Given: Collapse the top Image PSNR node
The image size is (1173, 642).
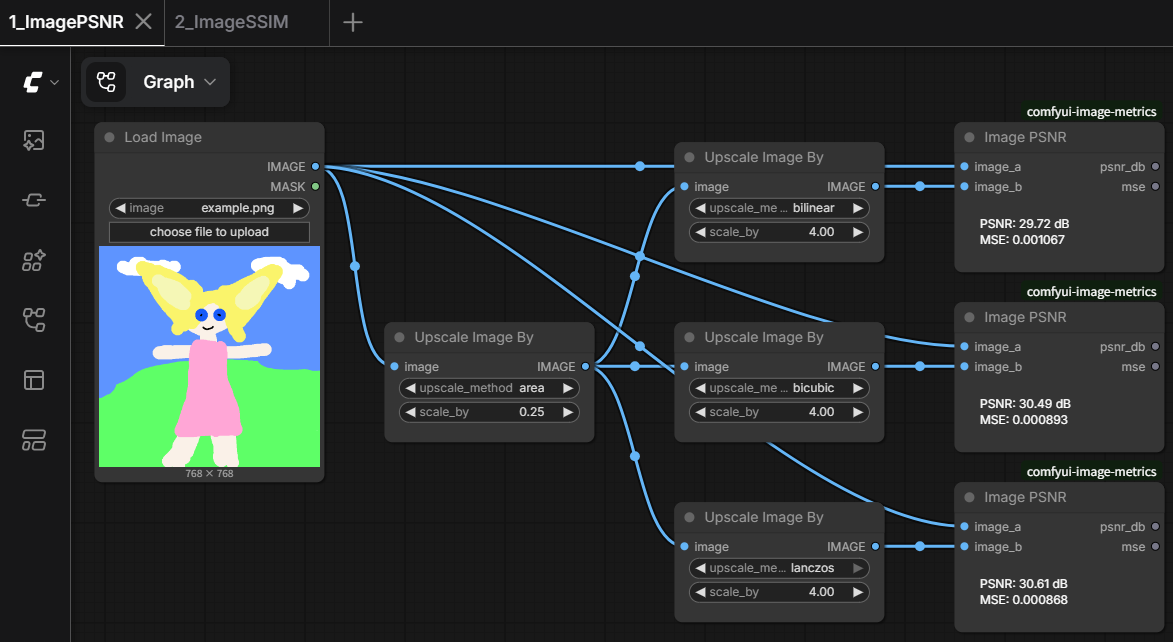Looking at the screenshot, I should click(970, 137).
